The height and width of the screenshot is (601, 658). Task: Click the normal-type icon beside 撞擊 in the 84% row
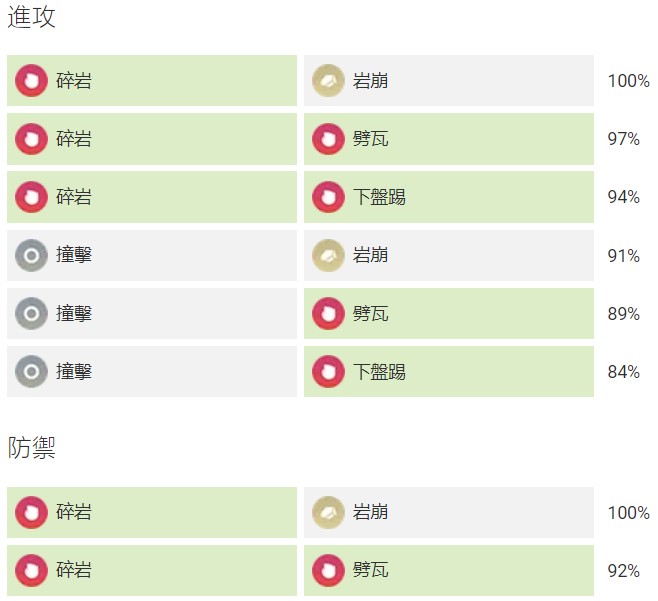[31, 372]
